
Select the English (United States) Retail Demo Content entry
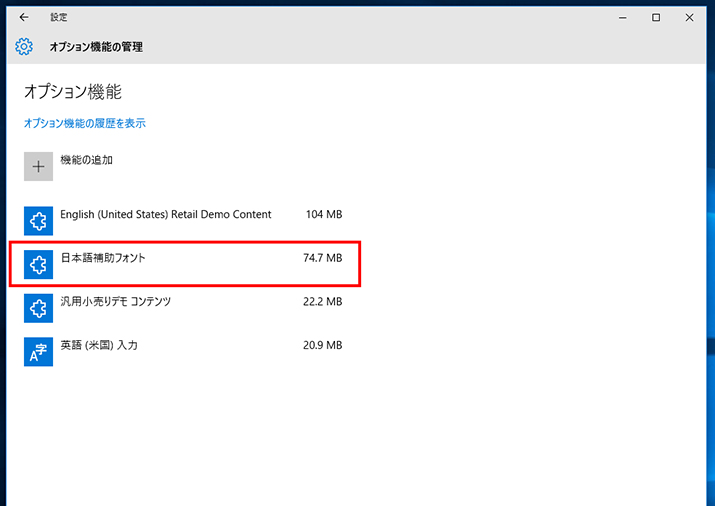[x=183, y=221]
